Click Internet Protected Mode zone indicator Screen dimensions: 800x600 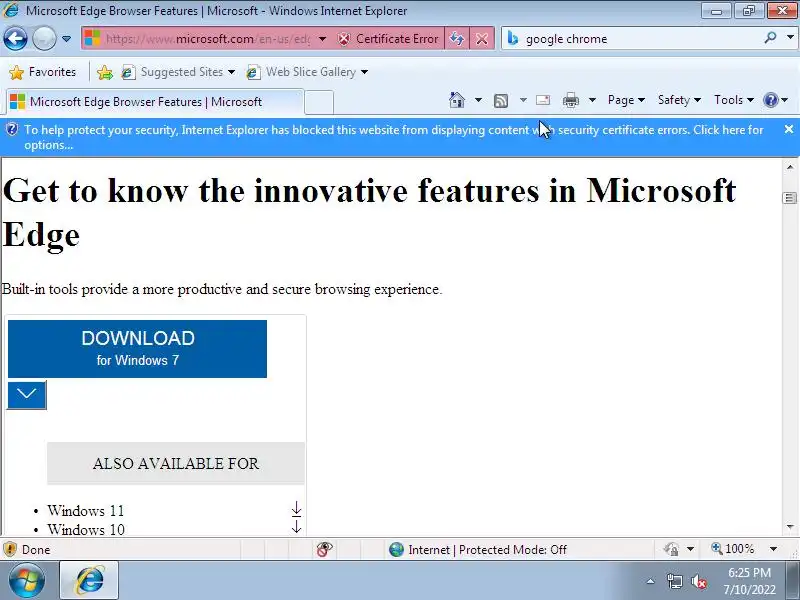coord(478,549)
